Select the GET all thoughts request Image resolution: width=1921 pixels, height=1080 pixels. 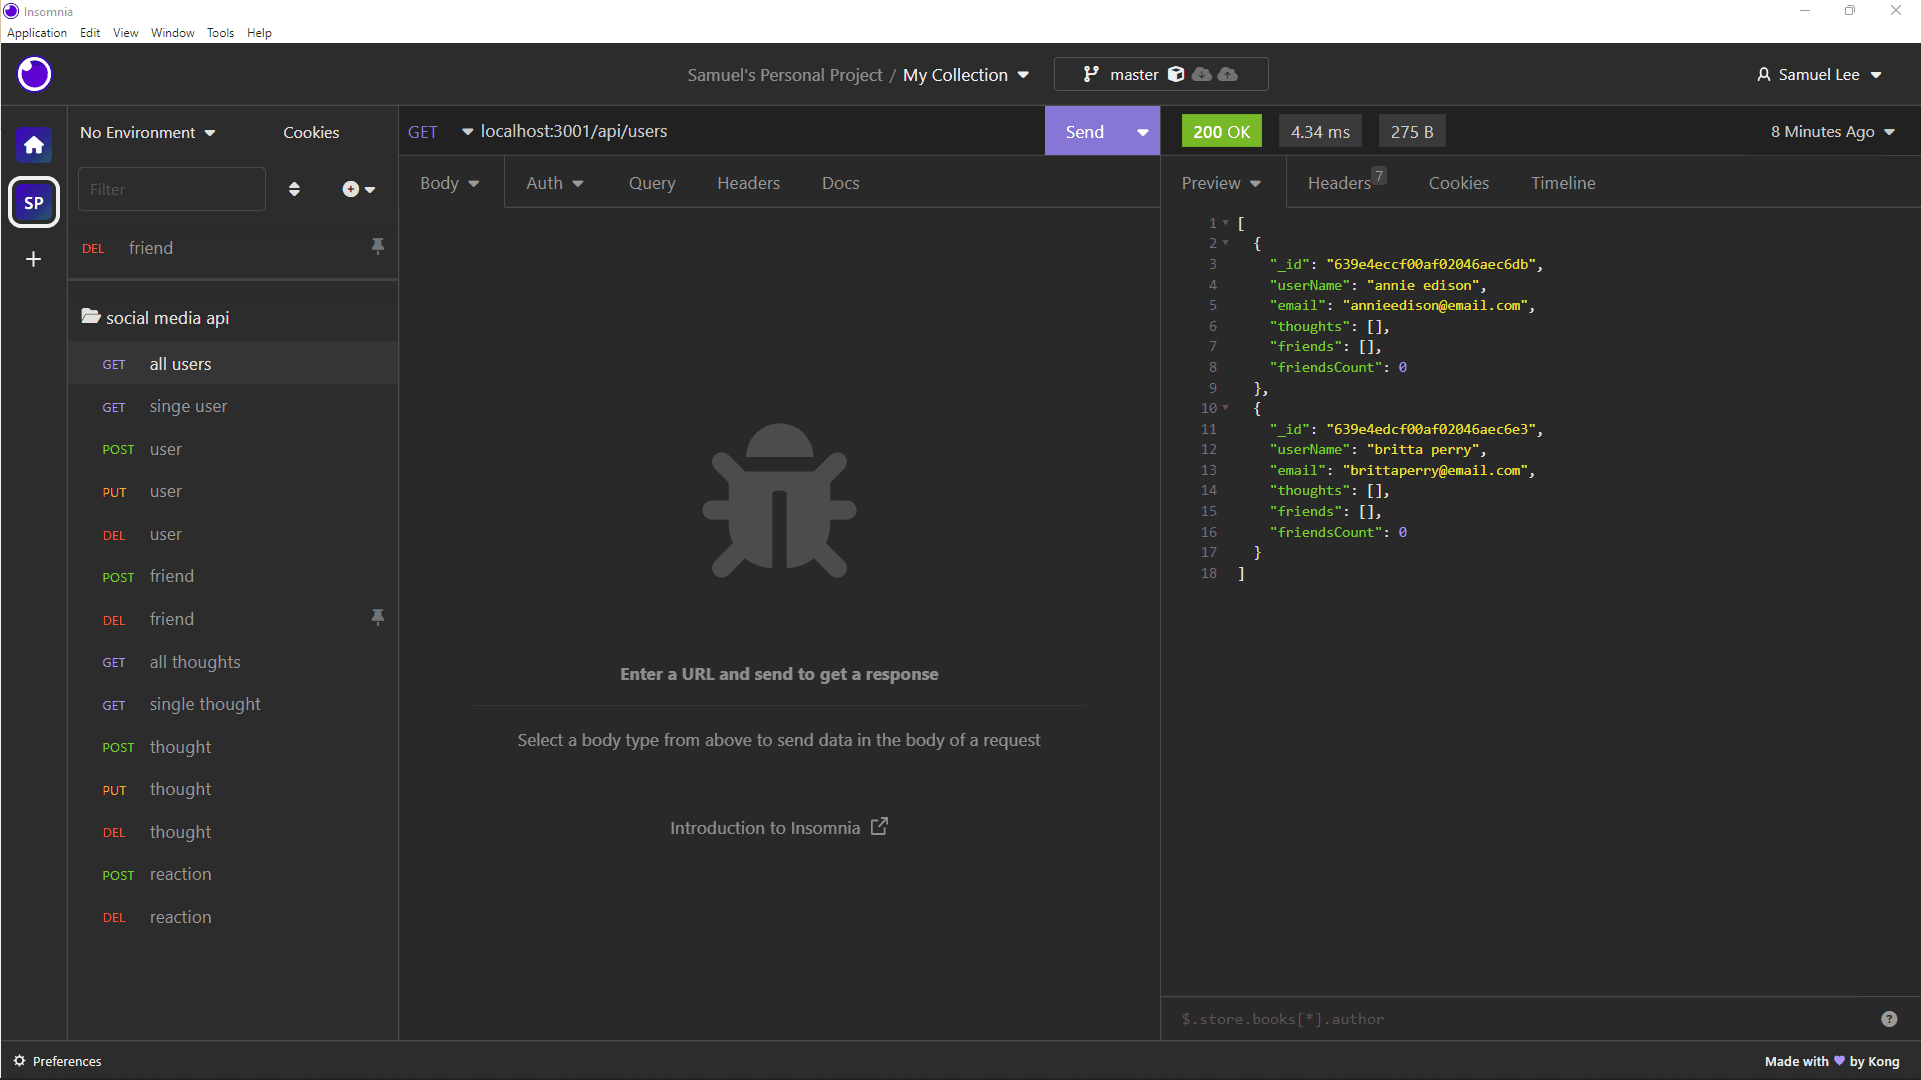click(x=233, y=662)
